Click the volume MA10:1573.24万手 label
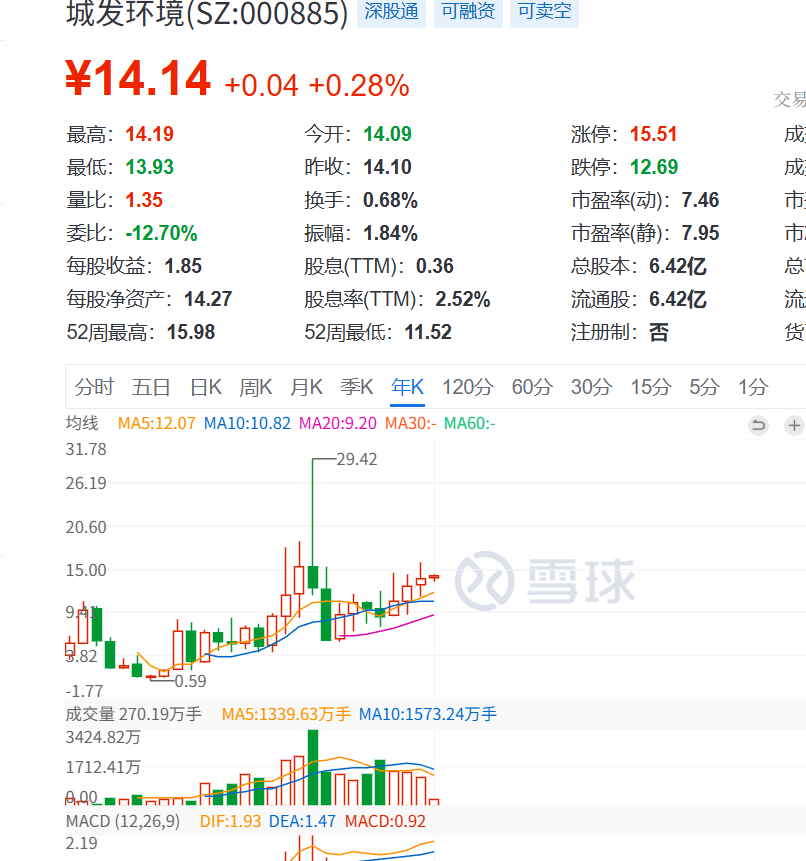This screenshot has height=861, width=806. pyautogui.click(x=428, y=714)
